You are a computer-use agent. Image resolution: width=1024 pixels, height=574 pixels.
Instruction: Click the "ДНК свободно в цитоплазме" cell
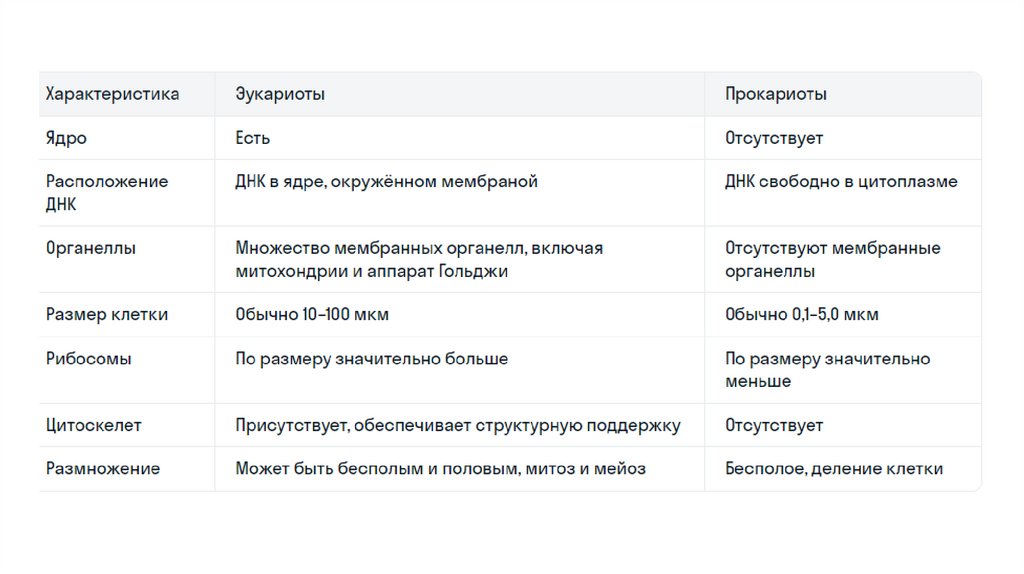(x=841, y=182)
